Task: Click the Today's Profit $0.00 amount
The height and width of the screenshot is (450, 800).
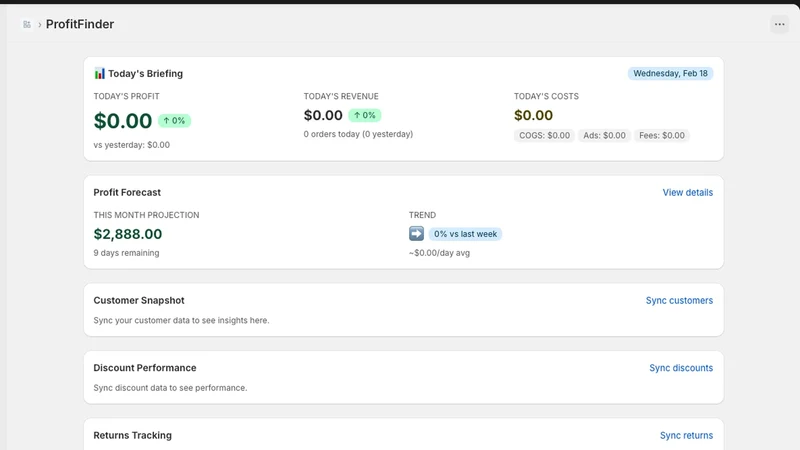Action: click(122, 121)
